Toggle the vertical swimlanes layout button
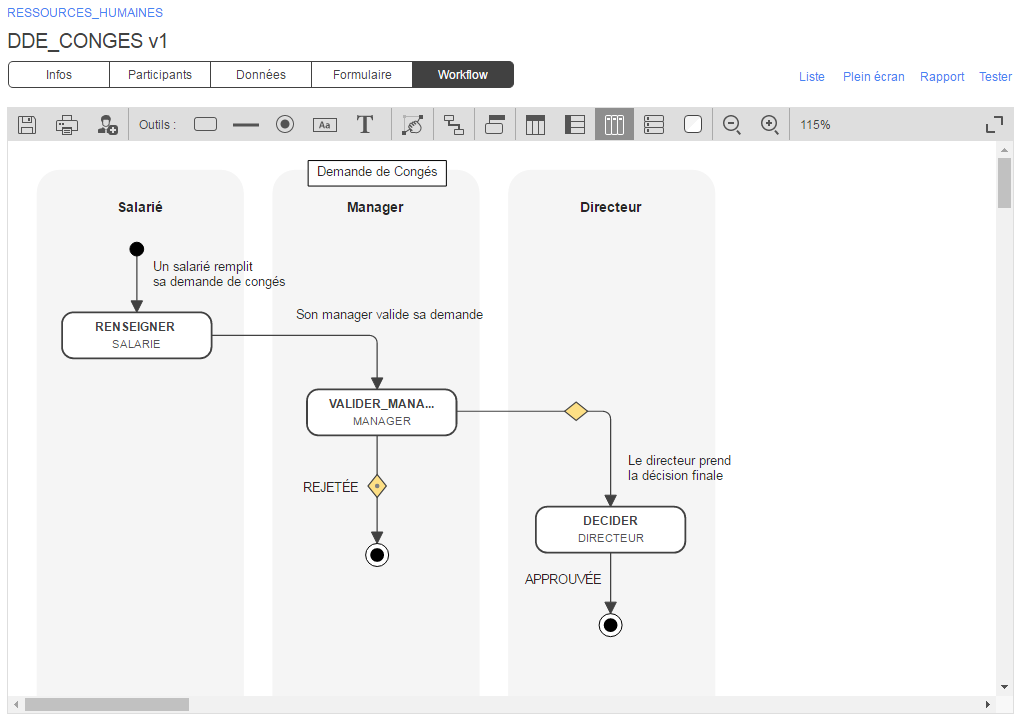Image resolution: width=1021 pixels, height=719 pixels. click(x=615, y=125)
